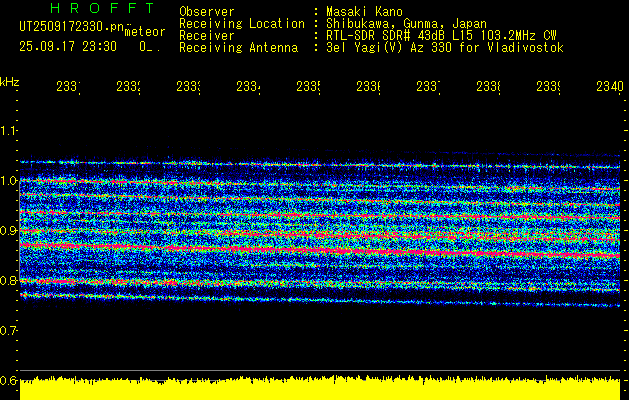
Task: Click the 2335 time axis label
Action: [x=308, y=87]
